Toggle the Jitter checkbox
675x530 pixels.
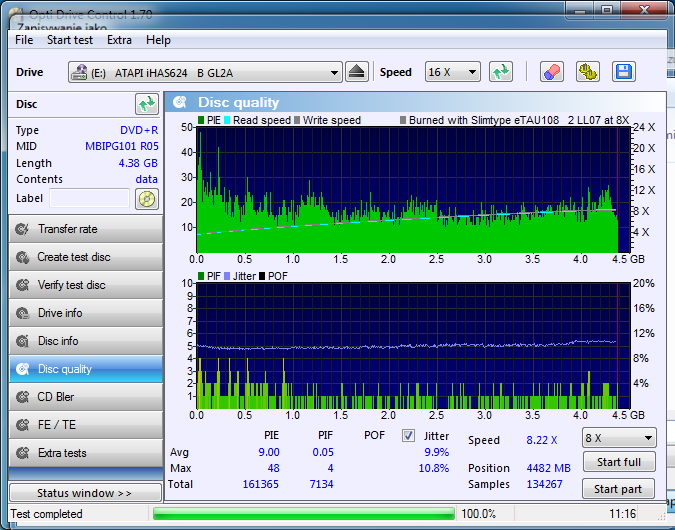coord(408,436)
